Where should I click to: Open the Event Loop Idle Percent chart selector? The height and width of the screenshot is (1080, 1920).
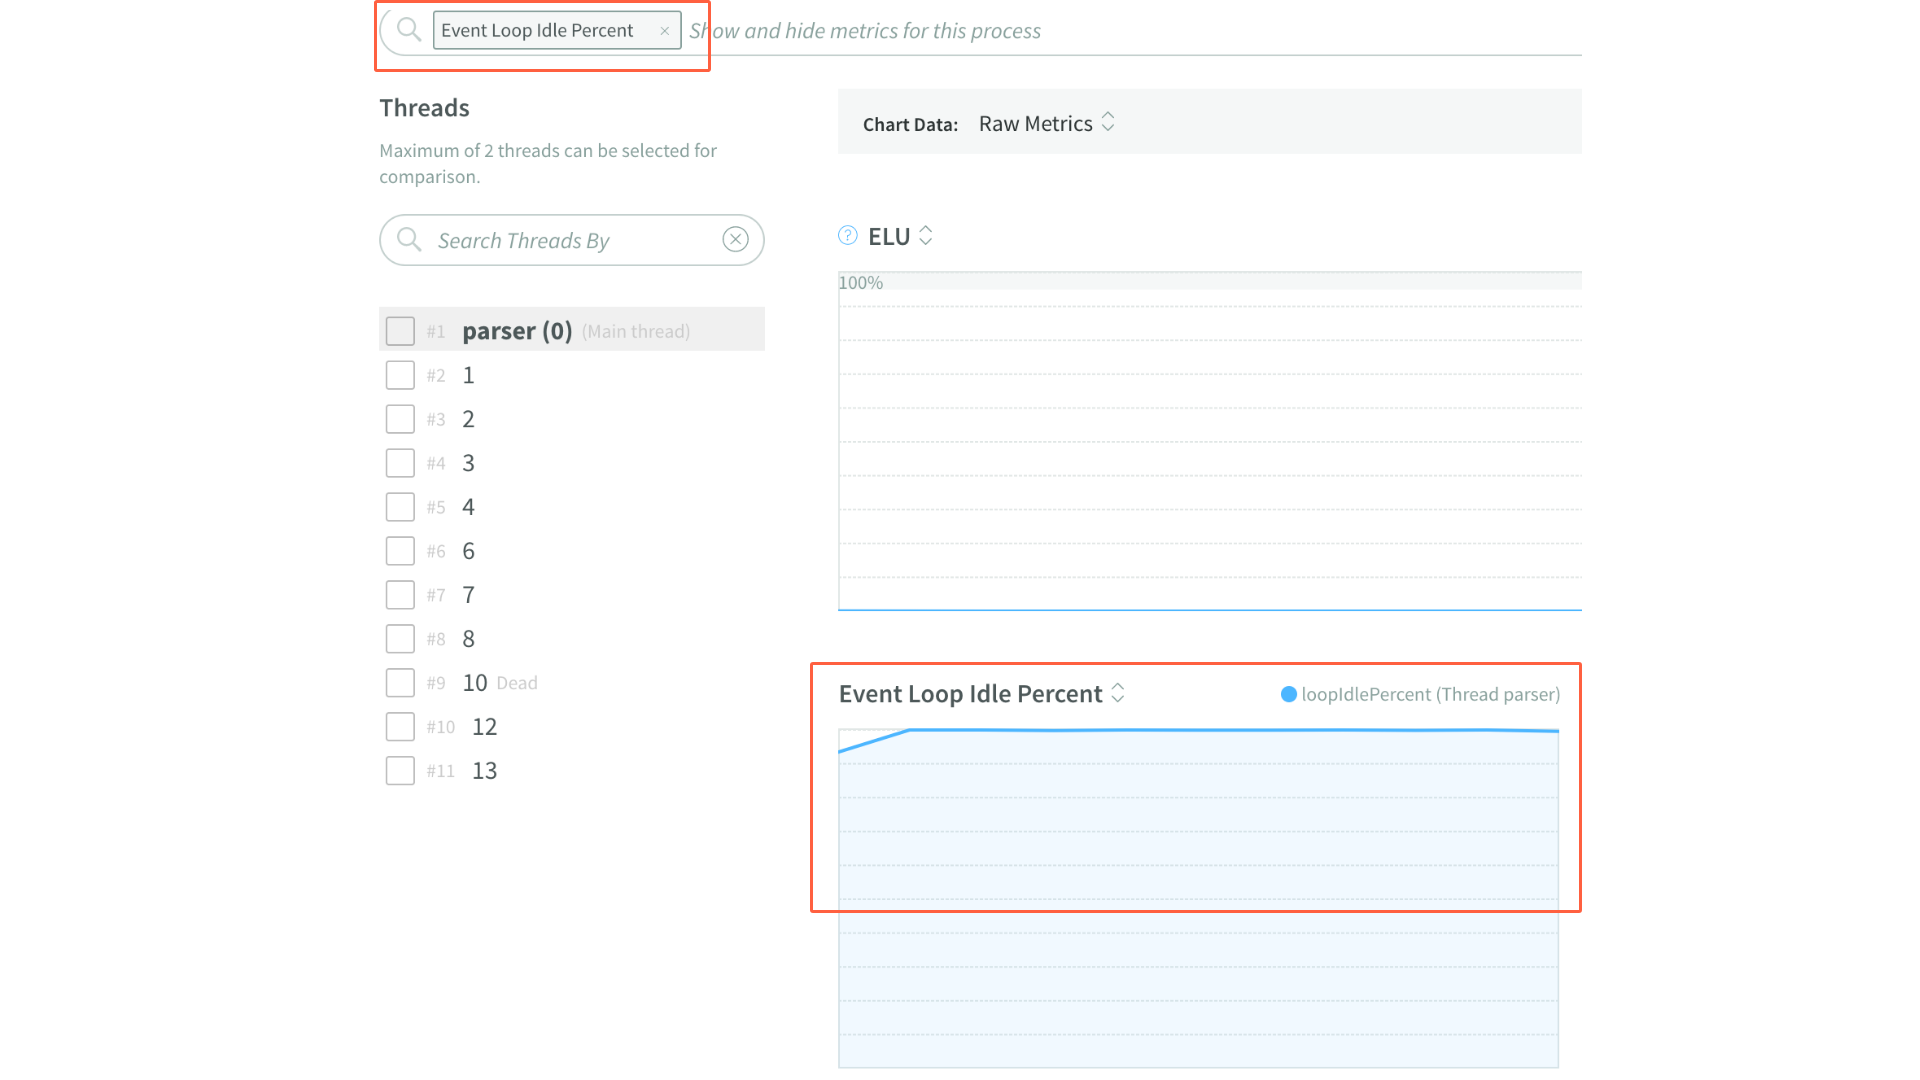[1118, 694]
